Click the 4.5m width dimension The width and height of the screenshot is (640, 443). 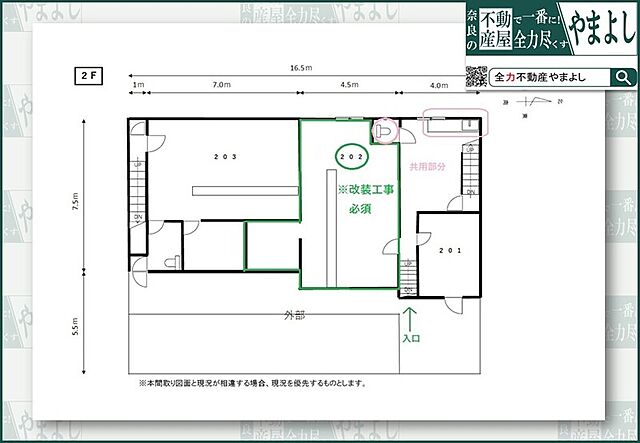[x=349, y=85]
